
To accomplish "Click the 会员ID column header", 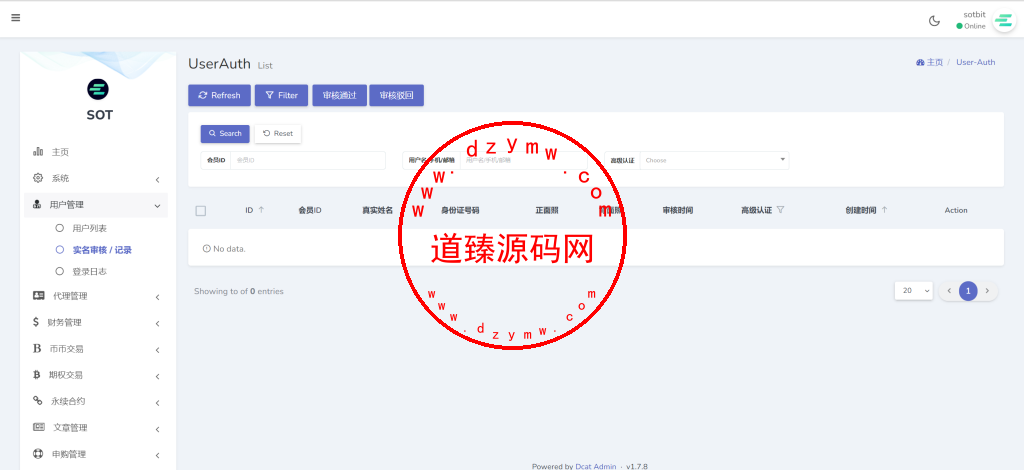I will (310, 210).
